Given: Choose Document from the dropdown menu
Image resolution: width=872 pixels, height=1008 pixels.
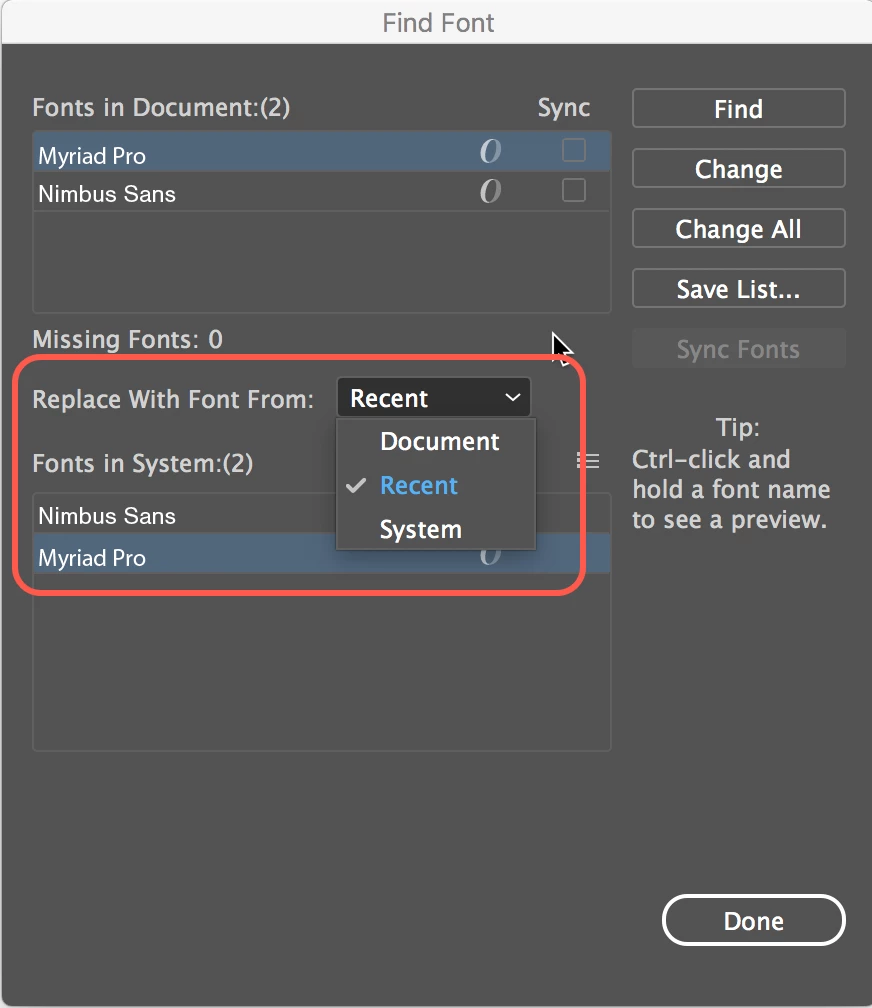Looking at the screenshot, I should coord(436,442).
